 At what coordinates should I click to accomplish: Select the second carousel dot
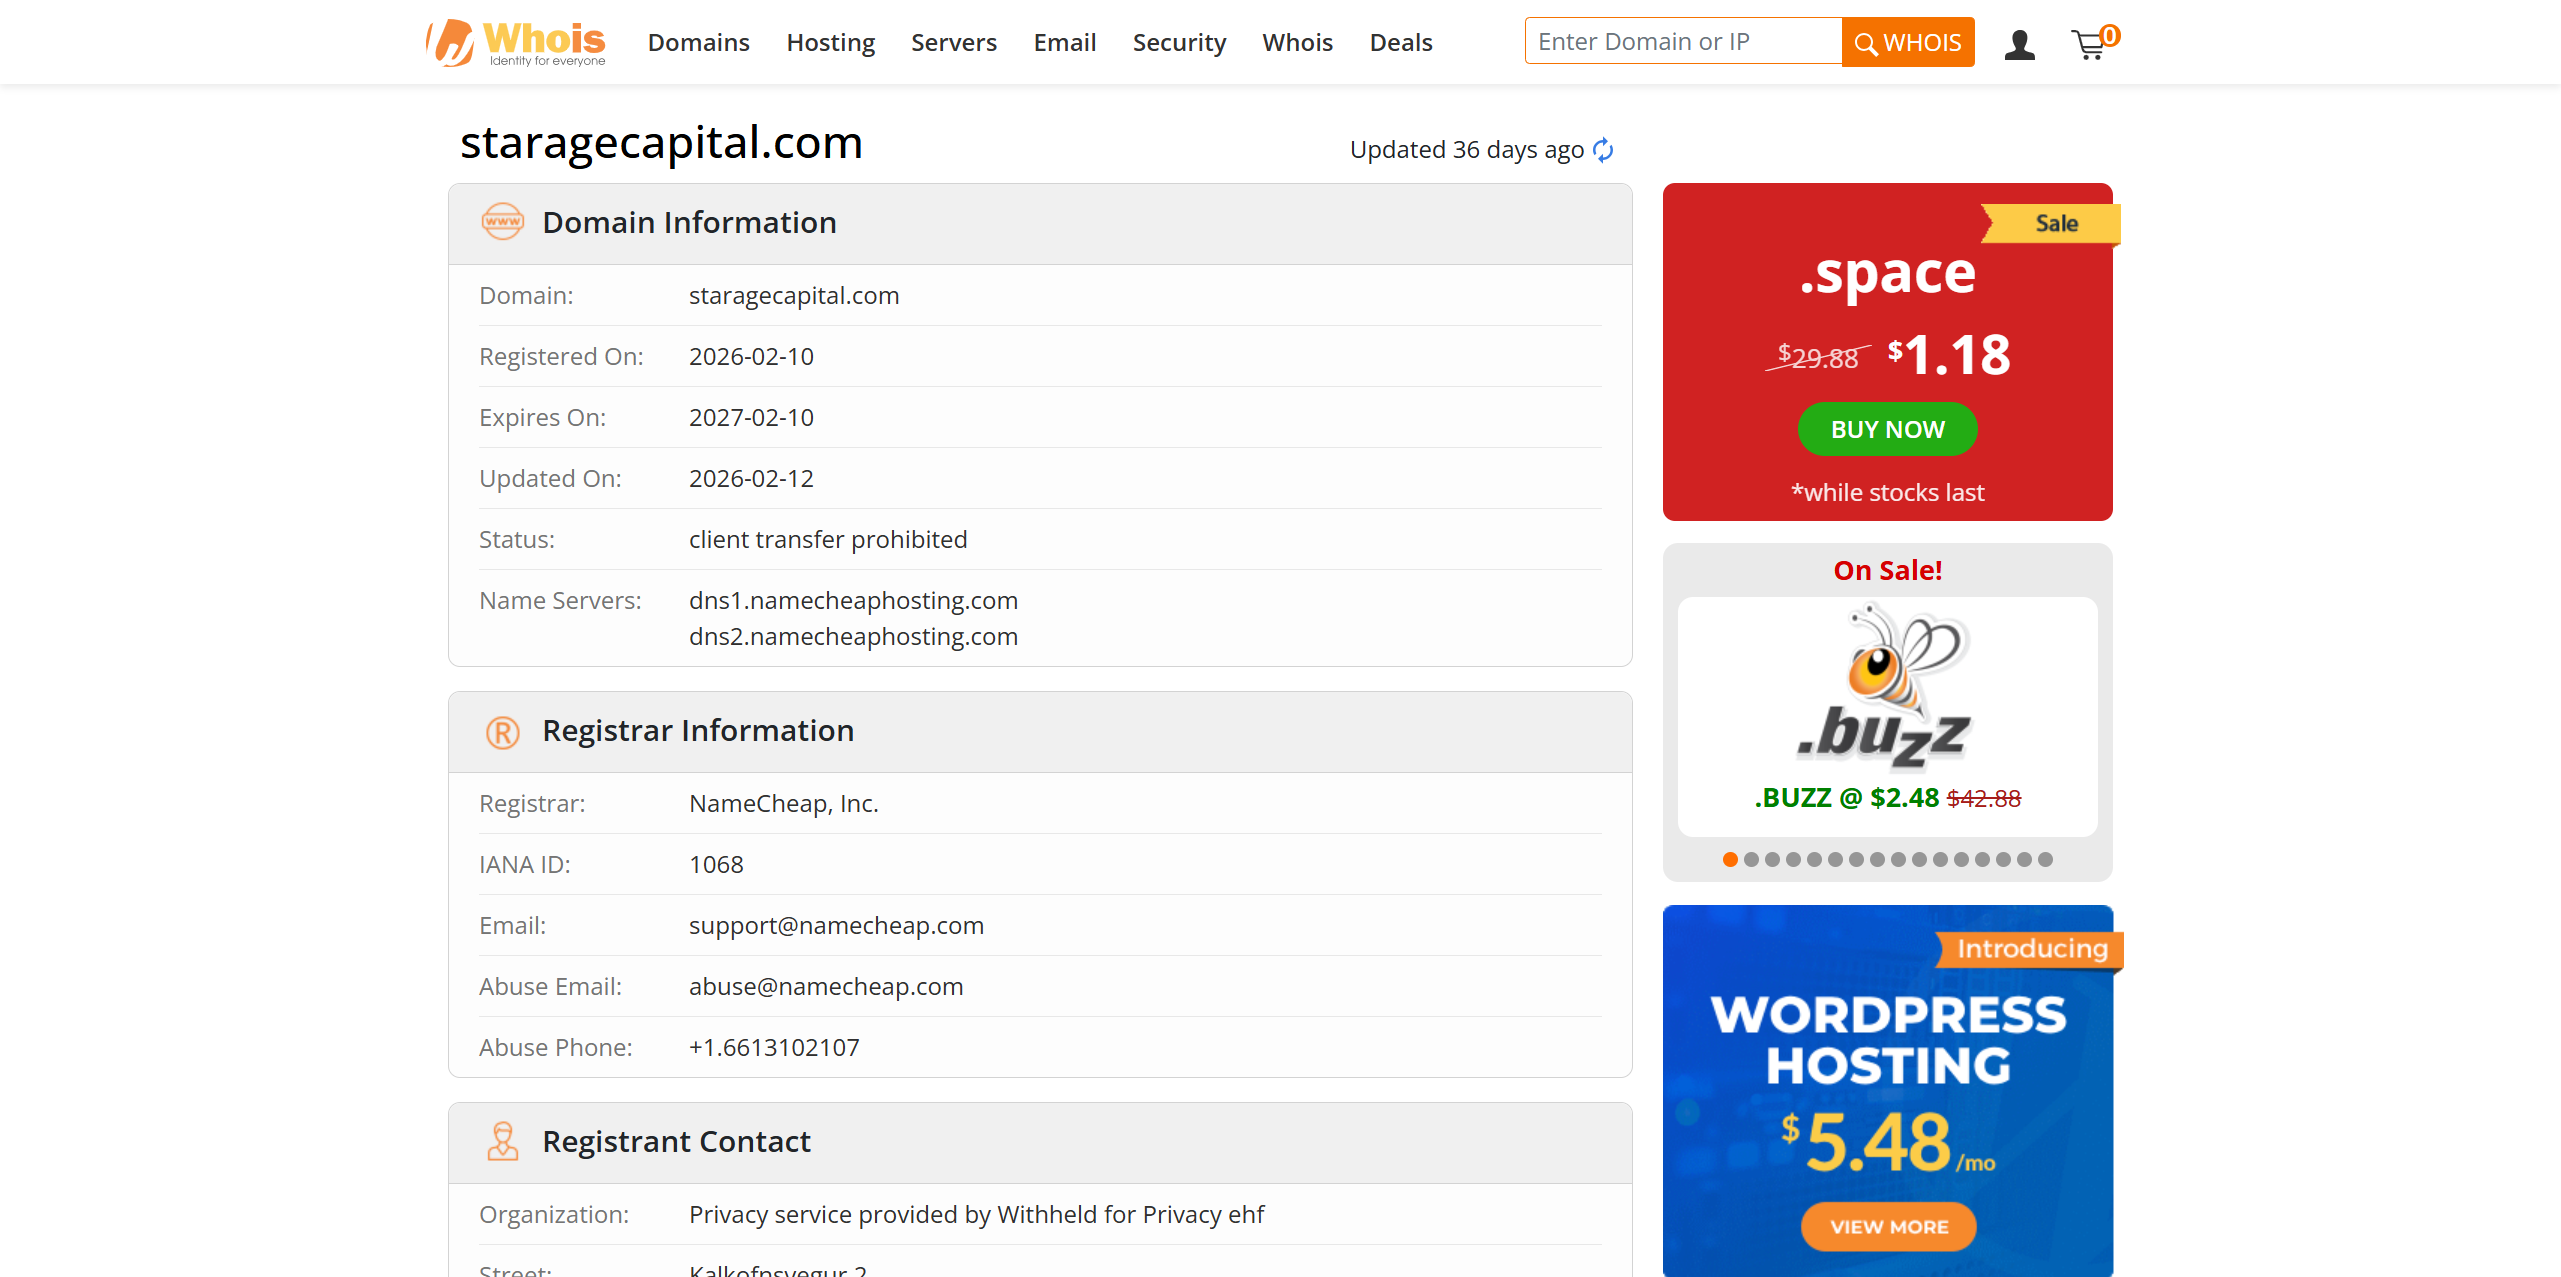coord(1751,859)
